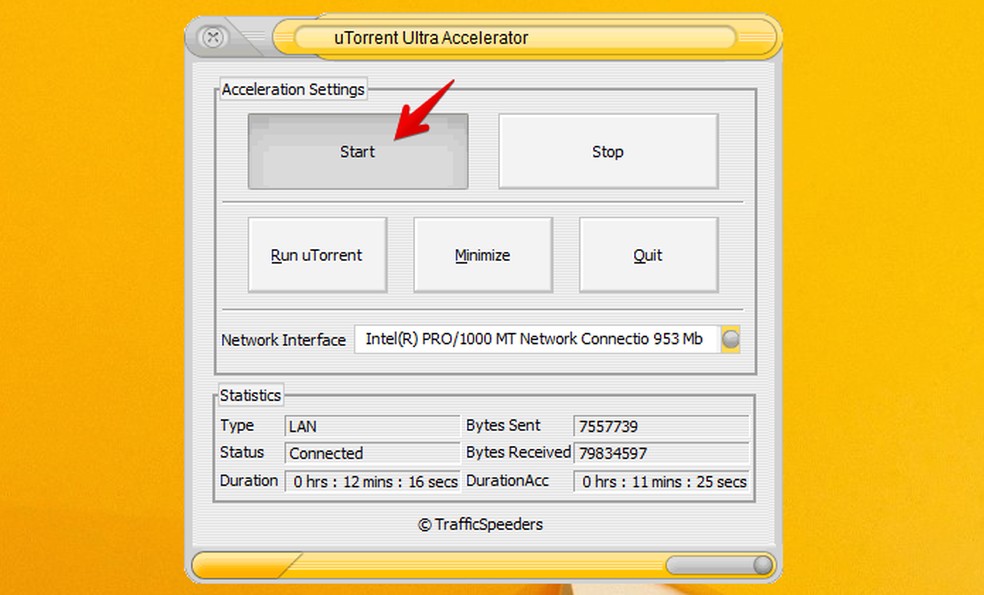
Task: Click the Acceleration Settings group label
Action: point(292,89)
